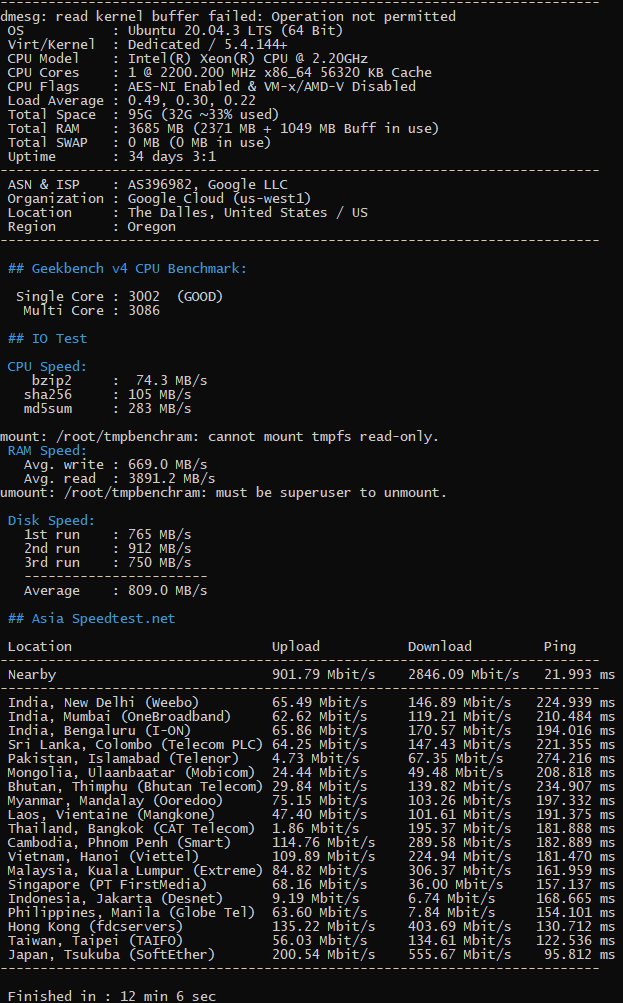The height and width of the screenshot is (1003, 623).
Task: Select the OS value Ubuntu 20.04.3 LTS
Action: pyautogui.click(x=235, y=31)
